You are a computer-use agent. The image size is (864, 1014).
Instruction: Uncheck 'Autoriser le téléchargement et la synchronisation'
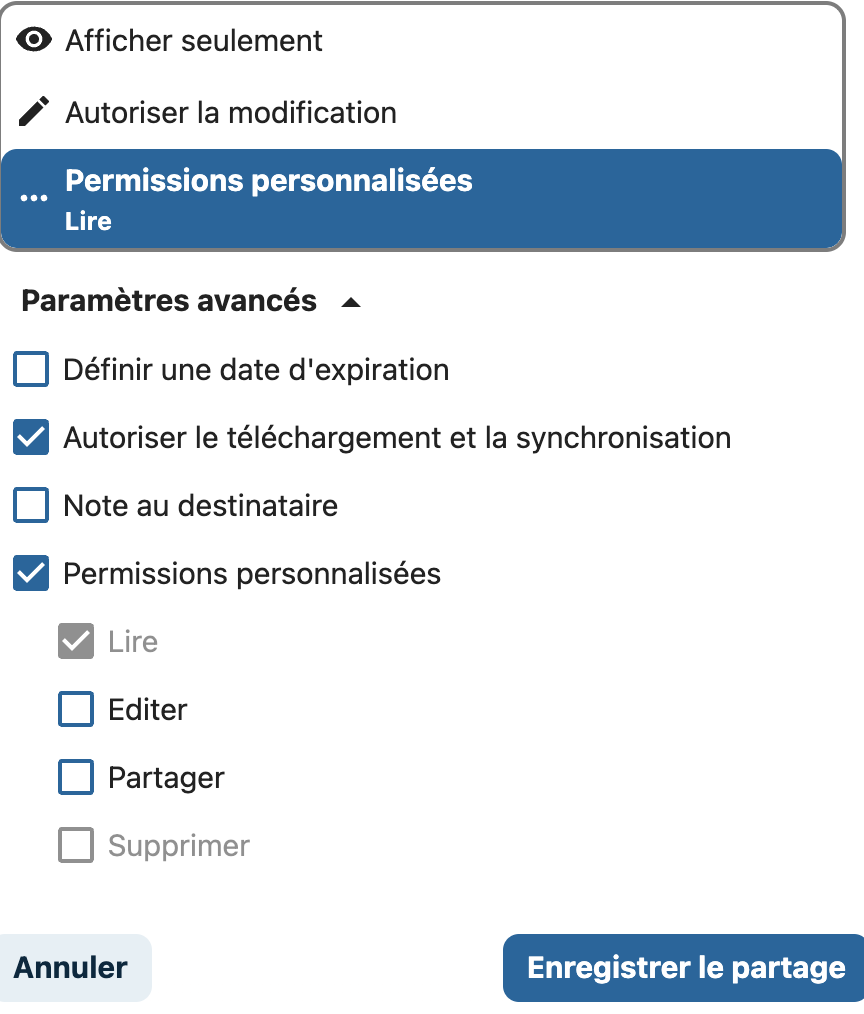31,437
